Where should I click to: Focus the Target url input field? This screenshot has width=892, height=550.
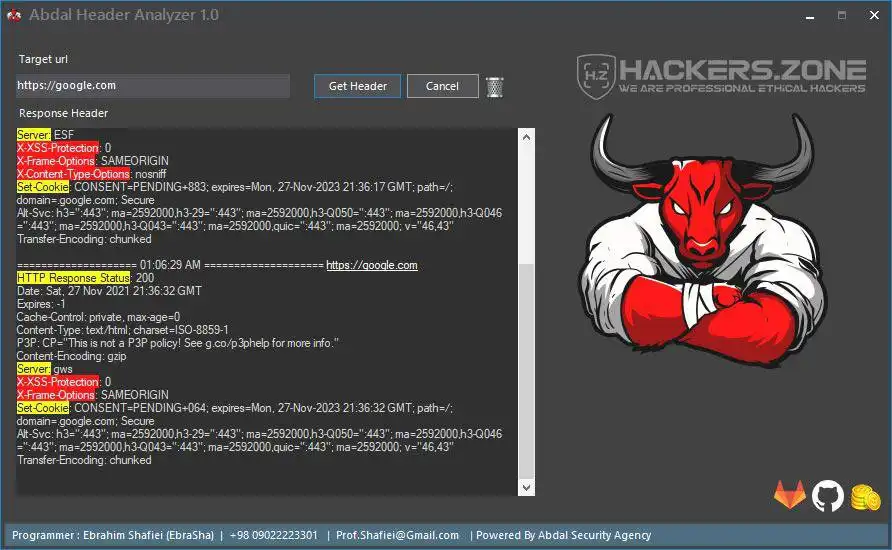coord(152,86)
